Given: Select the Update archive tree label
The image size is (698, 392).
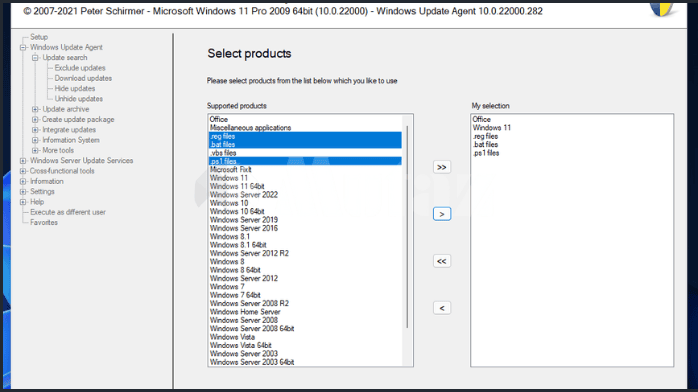Looking at the screenshot, I should click(x=66, y=109).
